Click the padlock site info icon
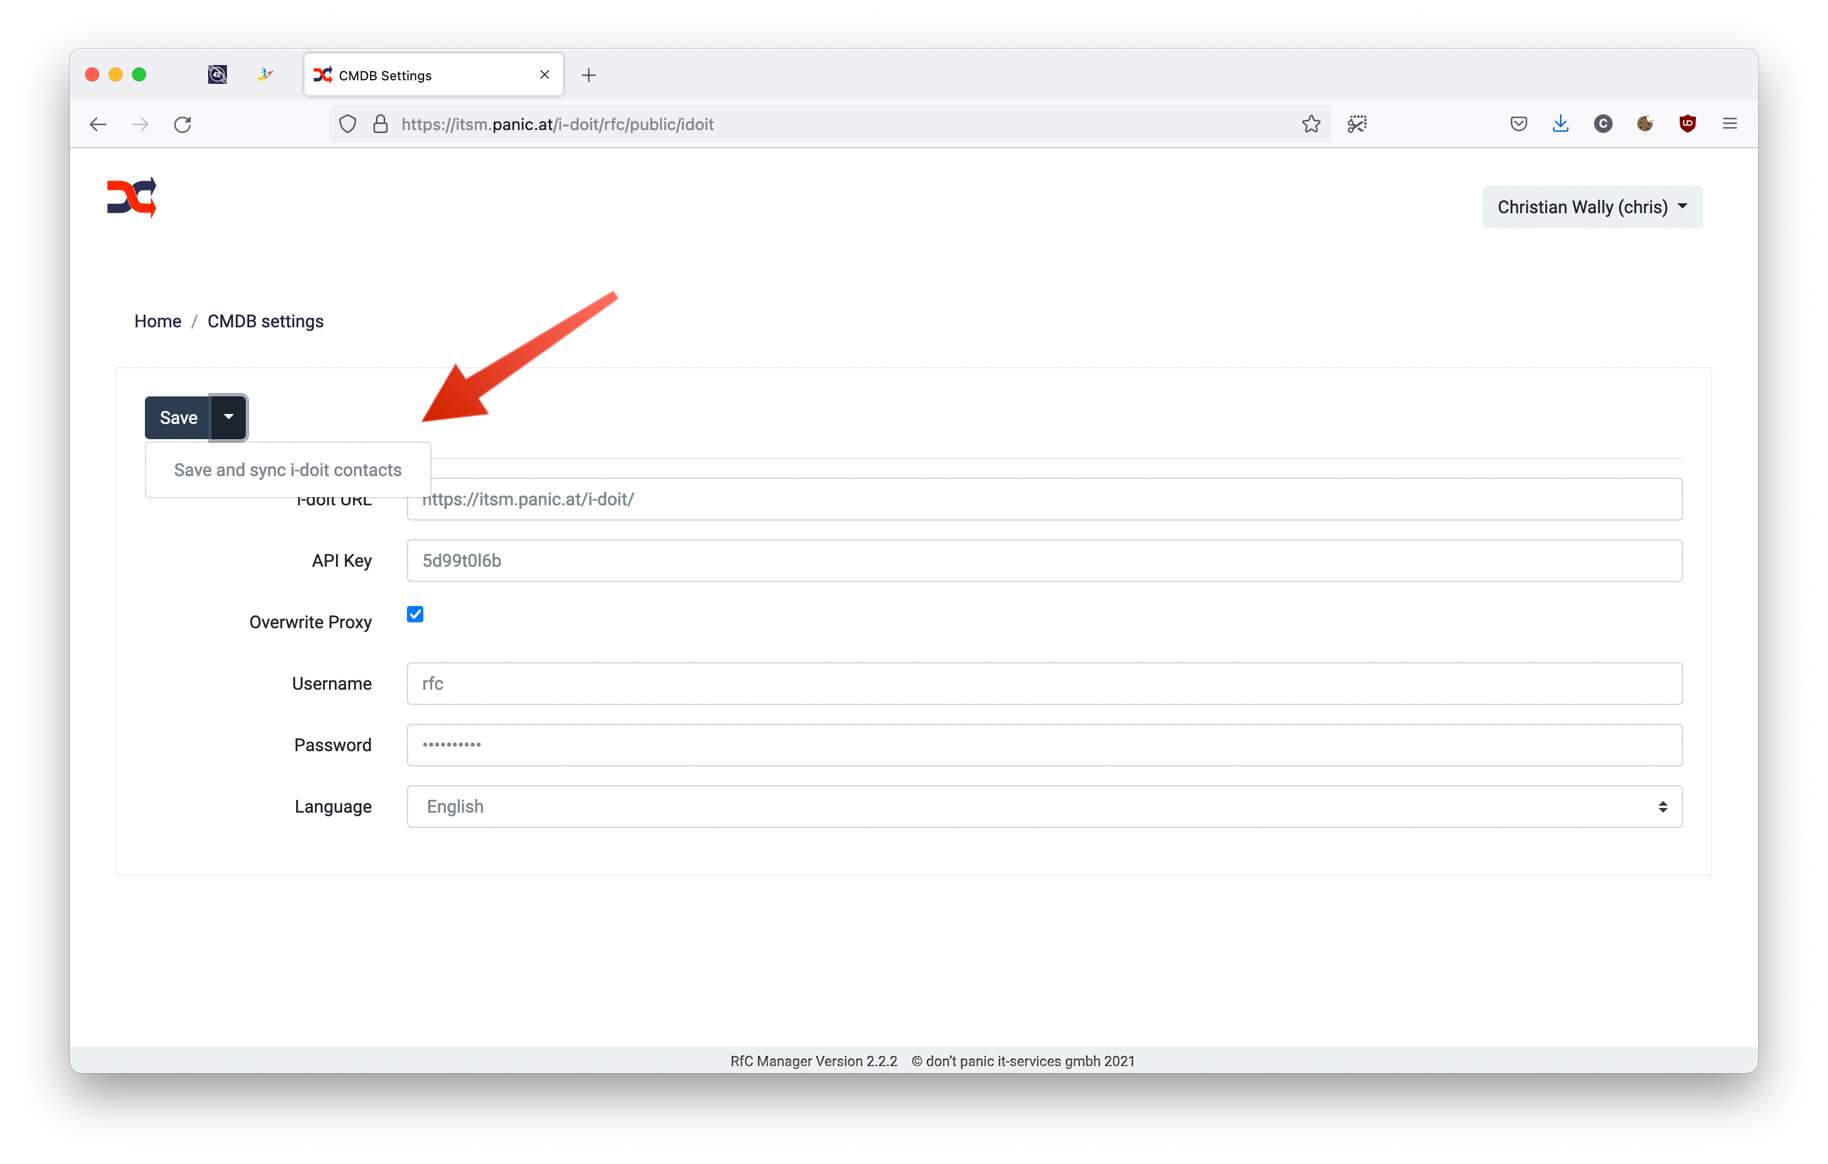The height and width of the screenshot is (1164, 1828). click(380, 124)
